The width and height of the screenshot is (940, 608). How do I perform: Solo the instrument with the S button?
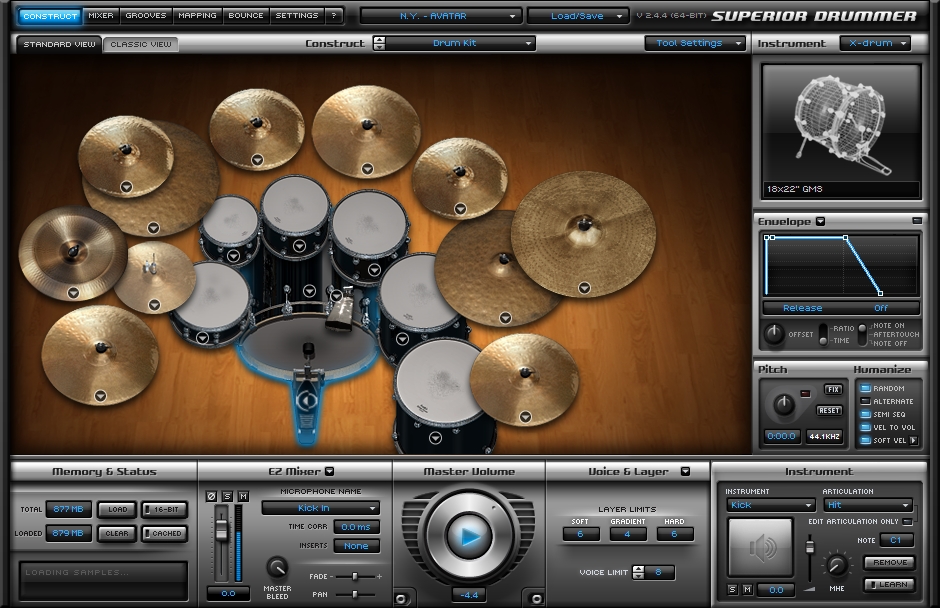pyautogui.click(x=733, y=590)
